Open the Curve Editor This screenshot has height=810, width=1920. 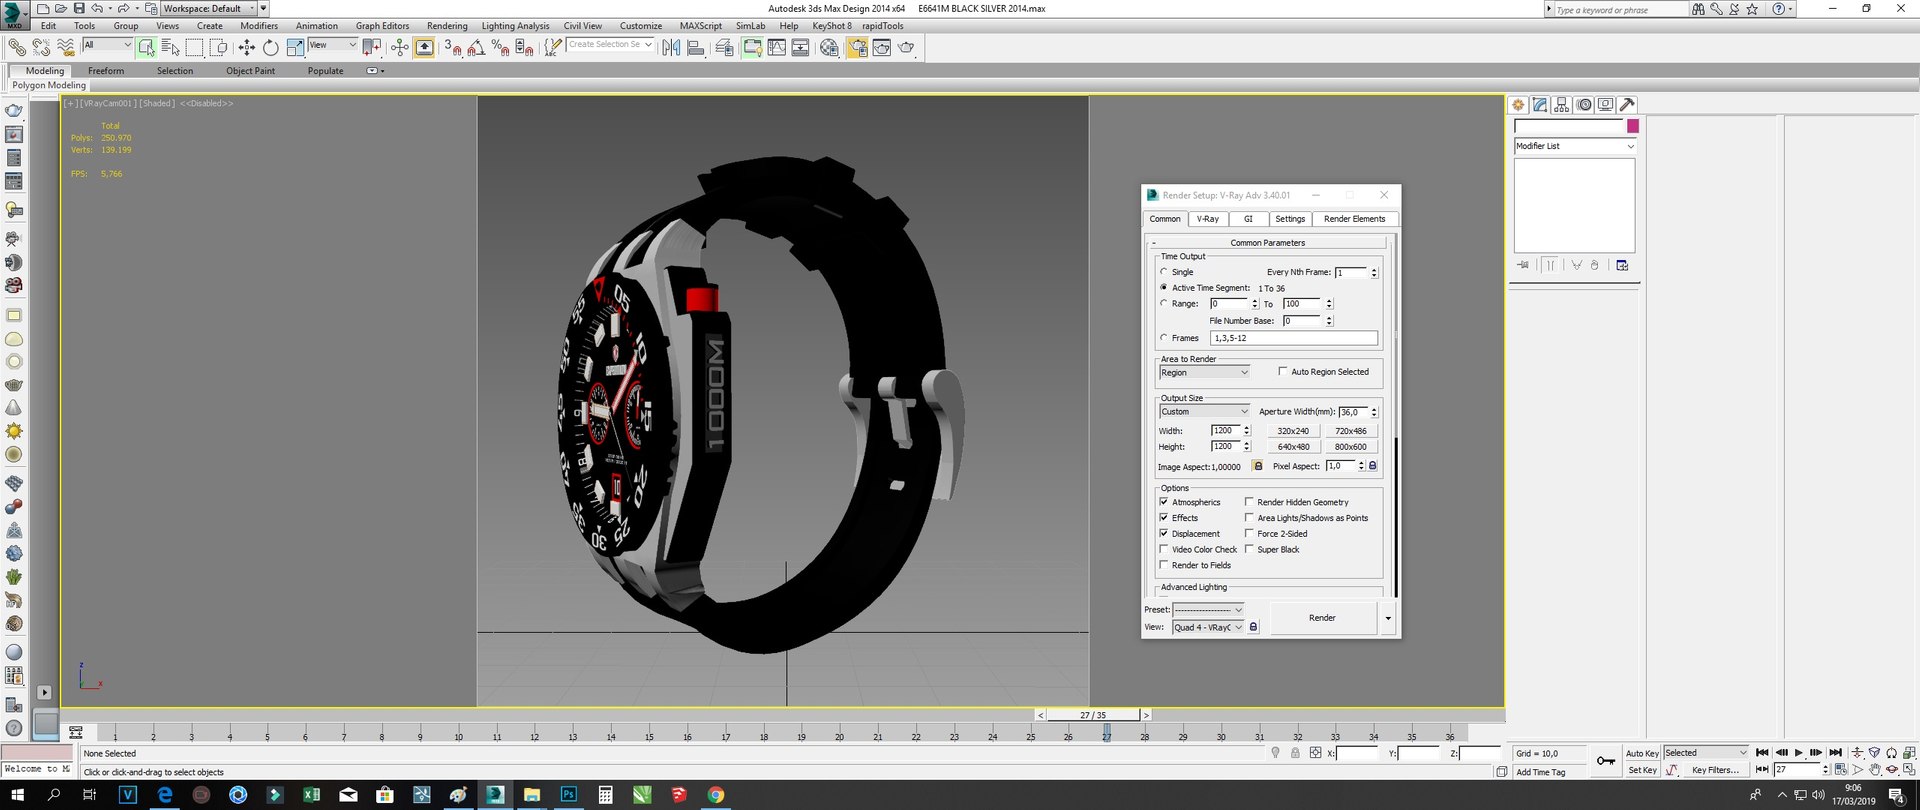(777, 47)
